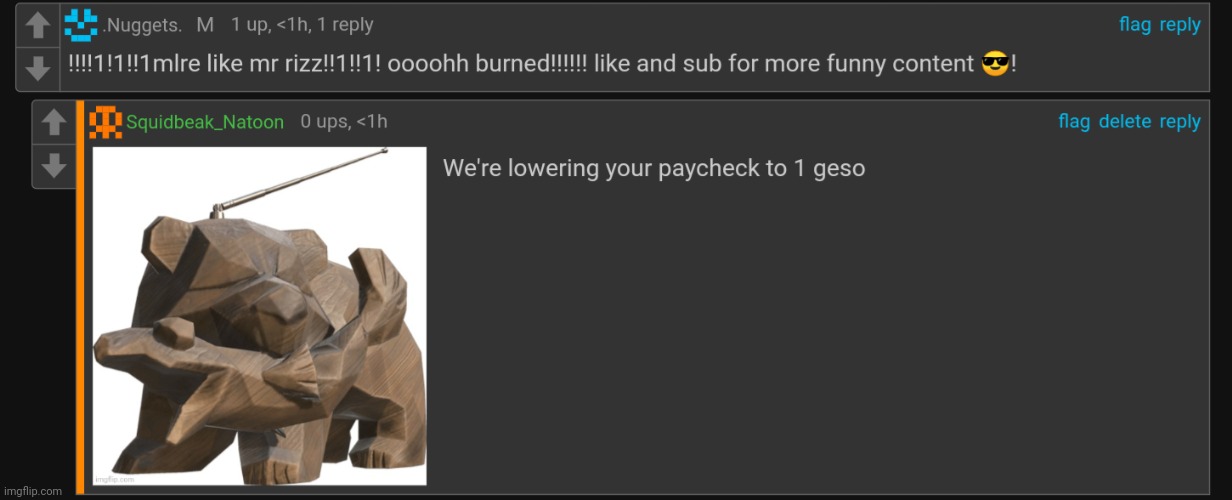Click the "1 up, <1h, 1 reply" info
Screen dimensions: 1232x500
(302, 25)
